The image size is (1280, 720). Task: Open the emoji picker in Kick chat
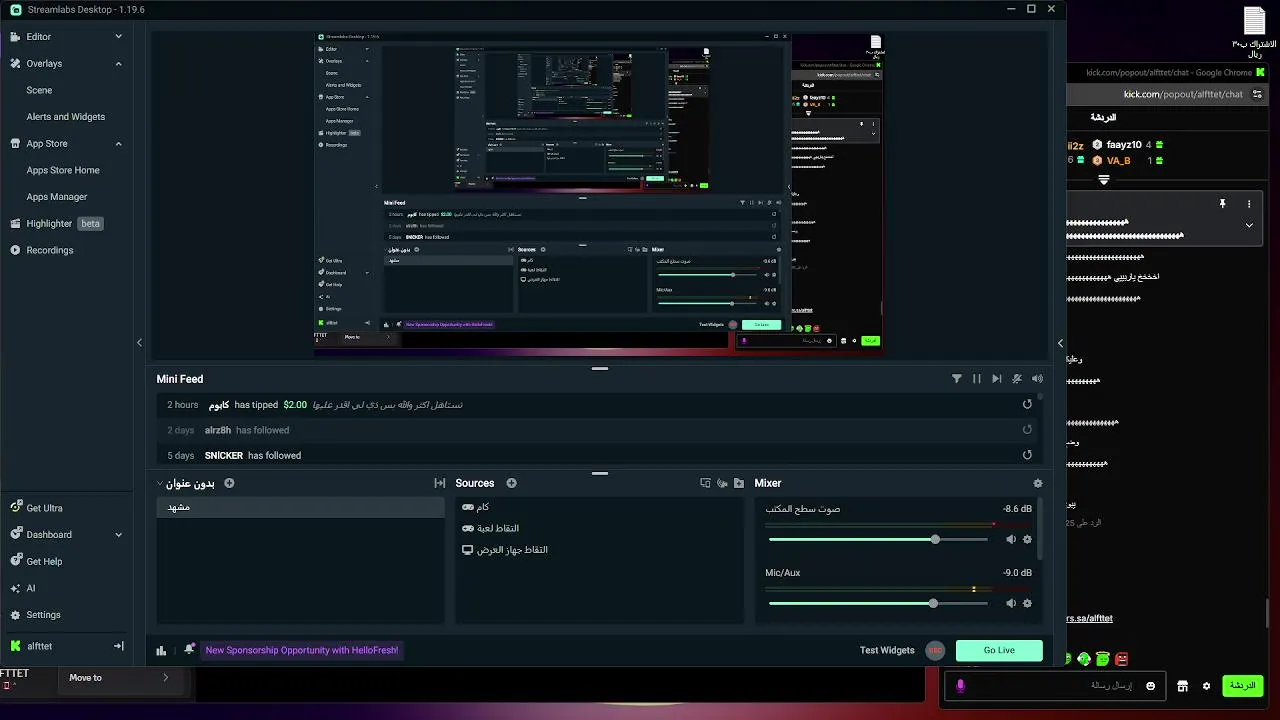coord(1151,686)
